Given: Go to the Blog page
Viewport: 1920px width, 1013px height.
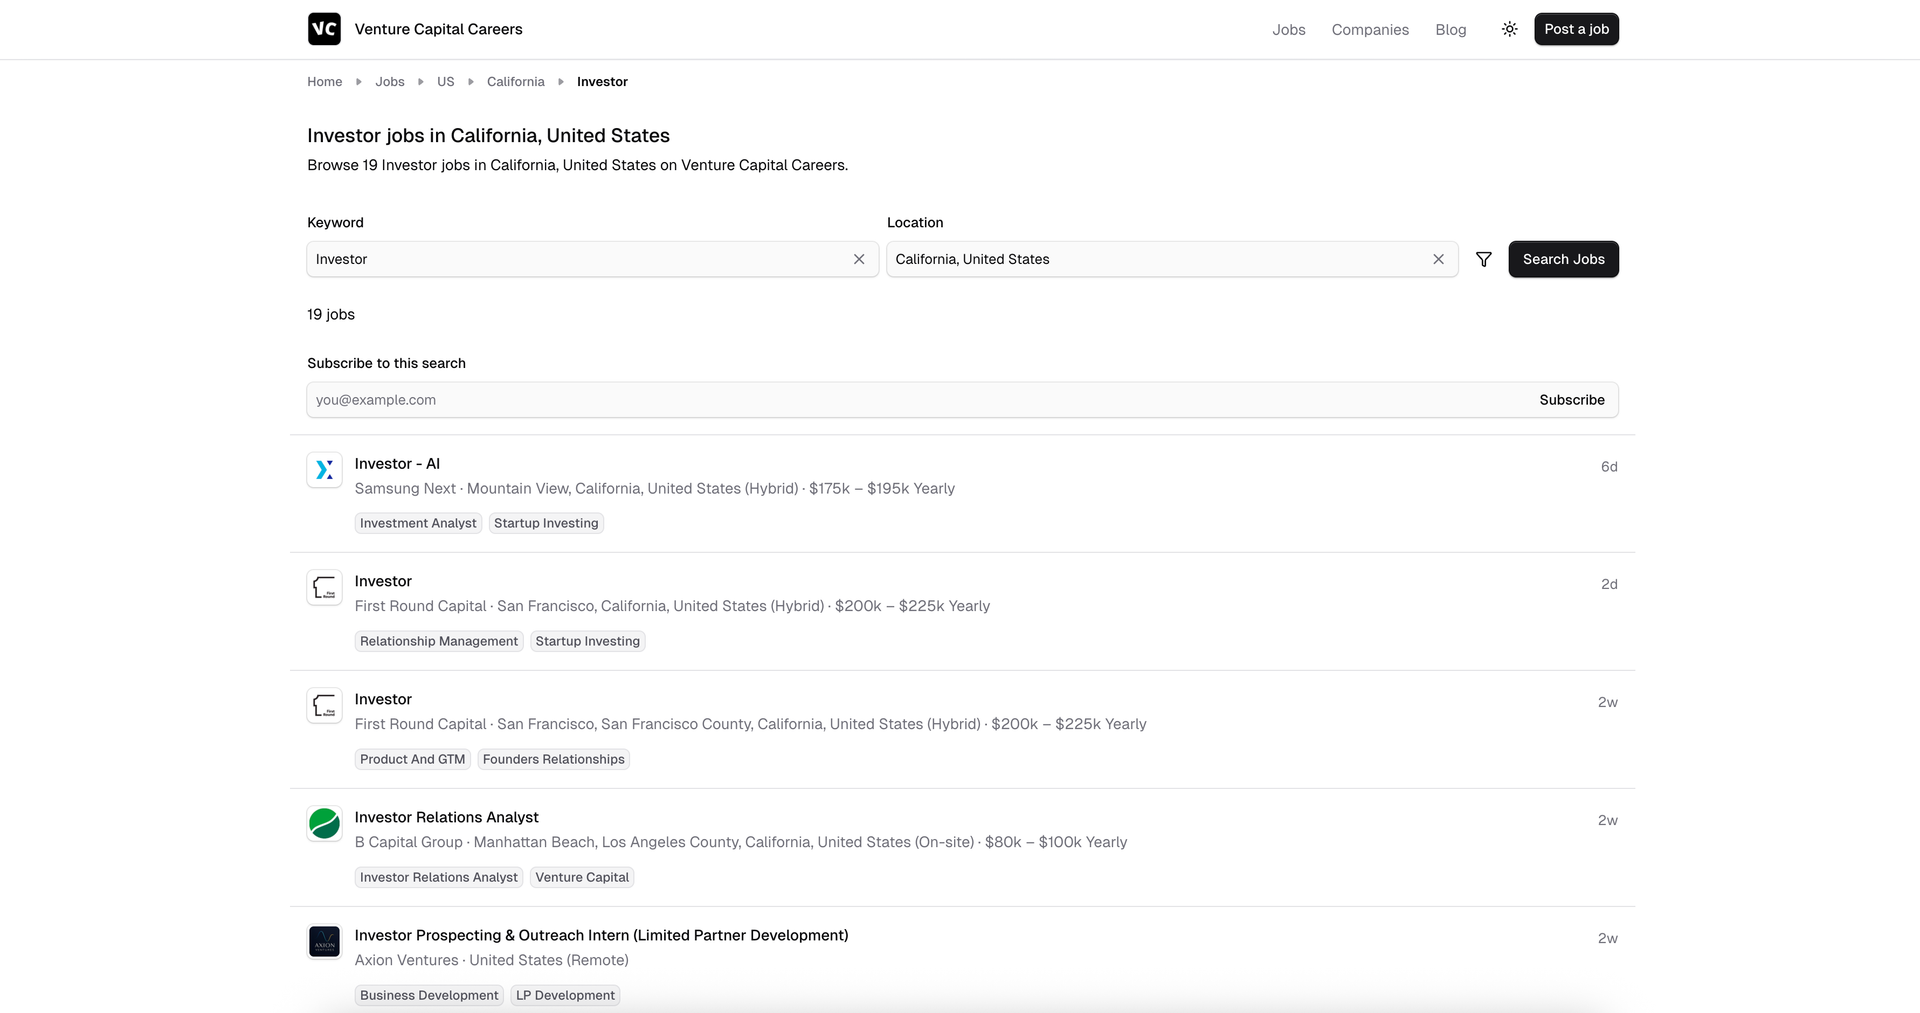Looking at the screenshot, I should pos(1450,30).
